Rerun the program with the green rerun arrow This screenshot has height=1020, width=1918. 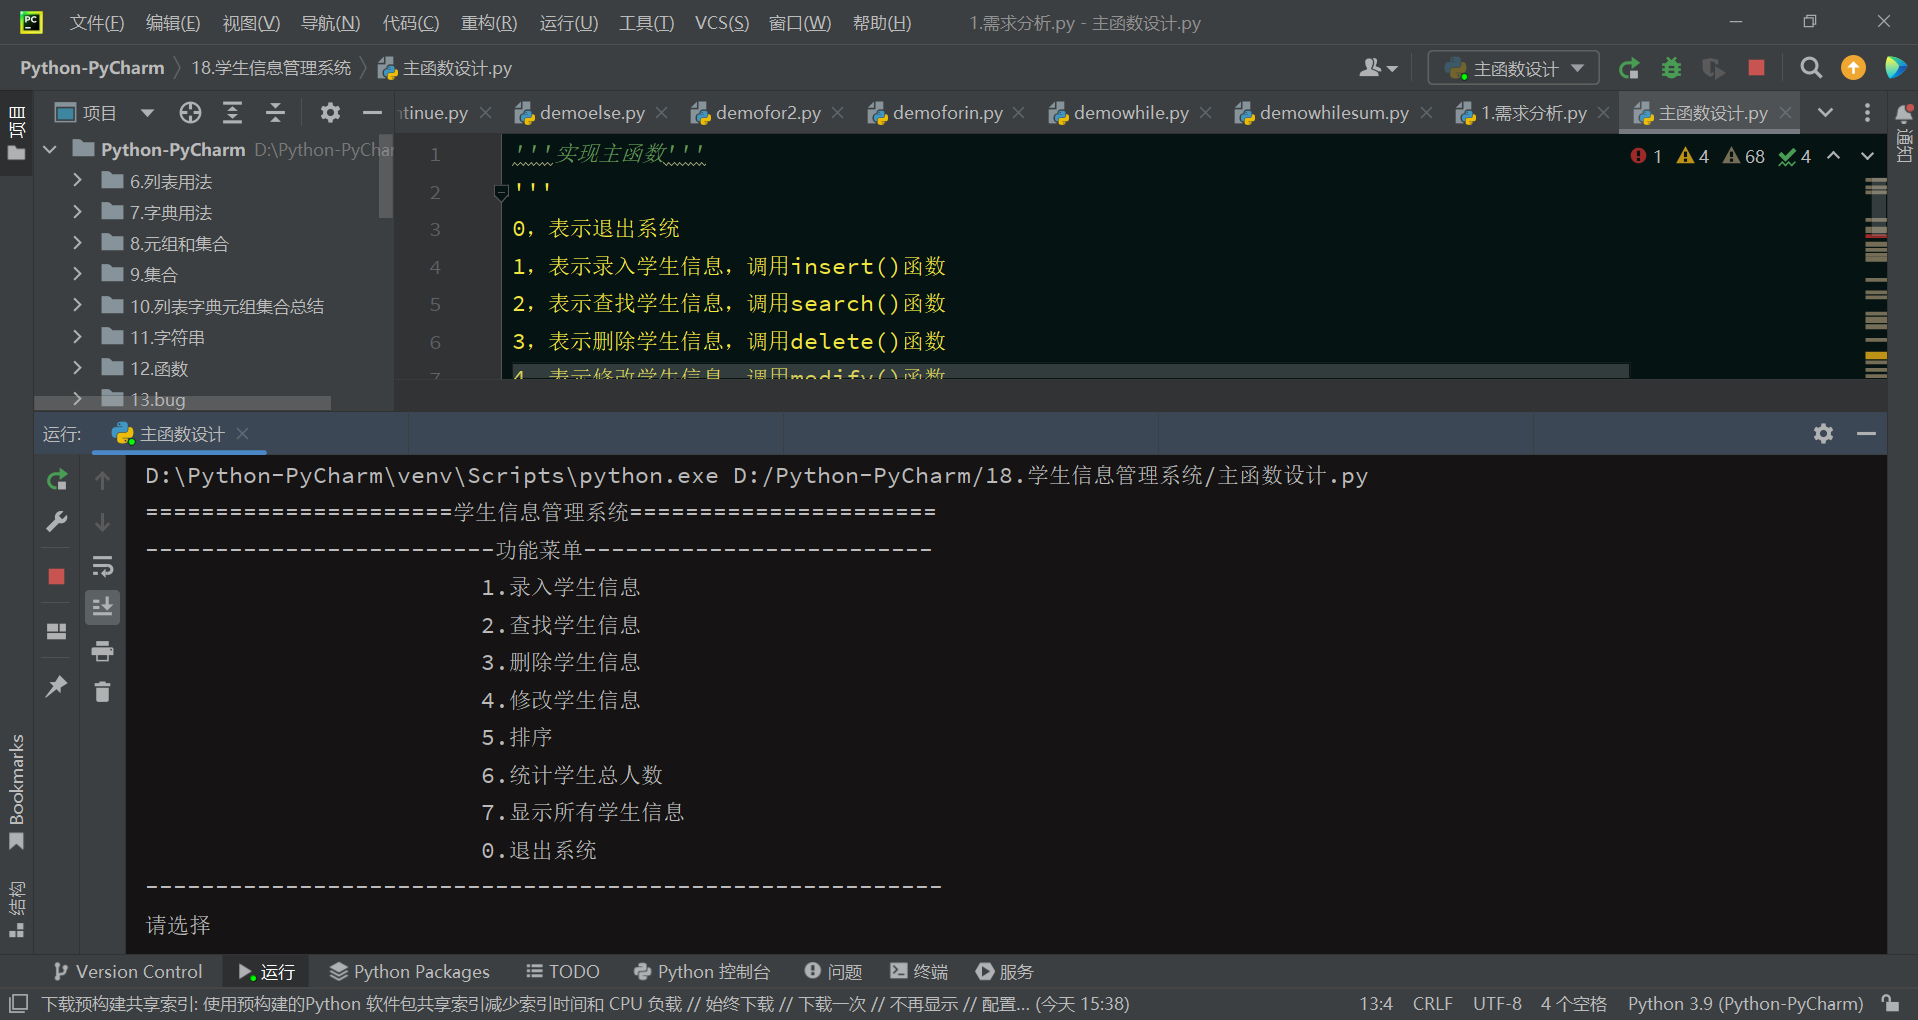pos(1629,68)
